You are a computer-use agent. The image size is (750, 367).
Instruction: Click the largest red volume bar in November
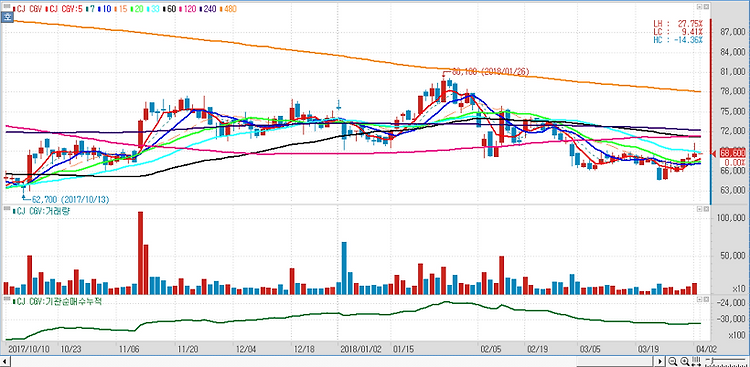141,253
